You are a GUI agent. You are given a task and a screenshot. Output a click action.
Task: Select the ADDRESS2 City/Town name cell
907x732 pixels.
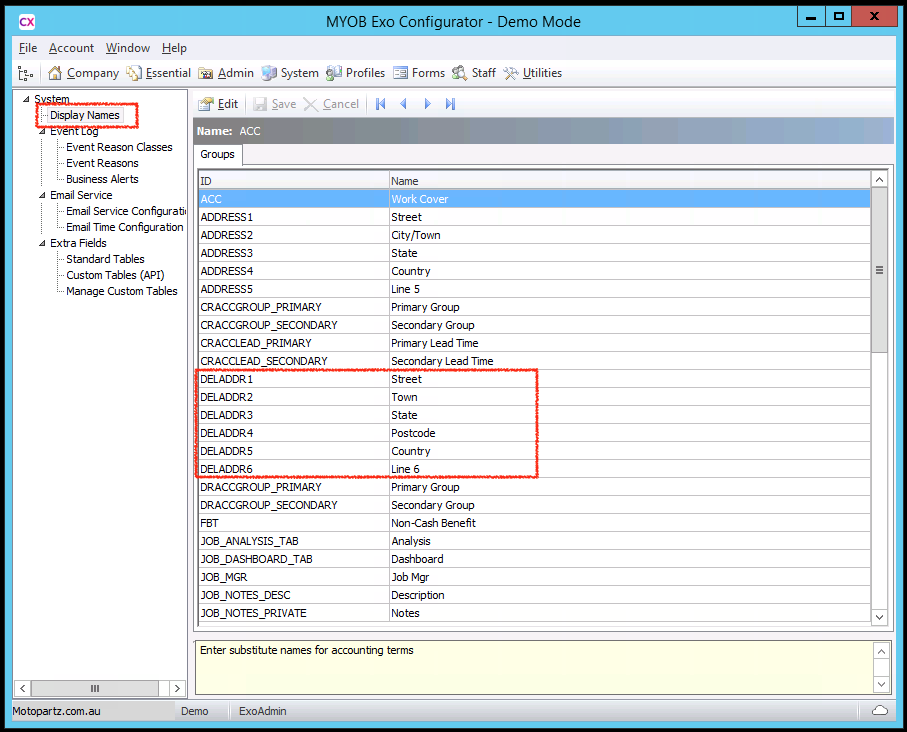pyautogui.click(x=629, y=235)
